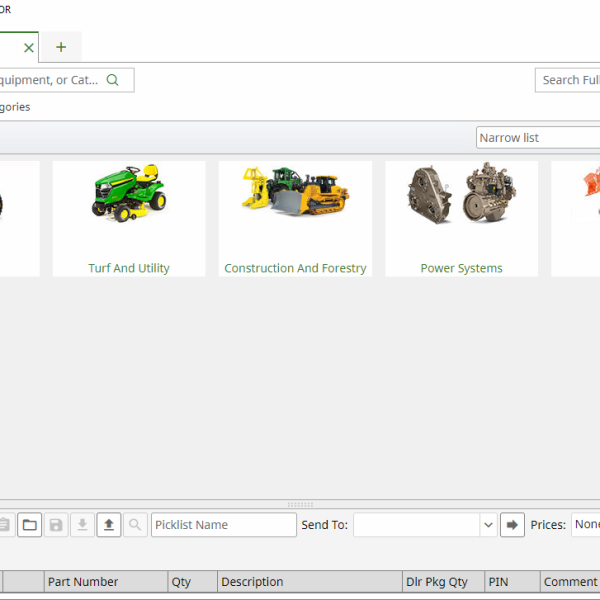This screenshot has height=600, width=600.
Task: Click the Comment column header
Action: coord(570,582)
